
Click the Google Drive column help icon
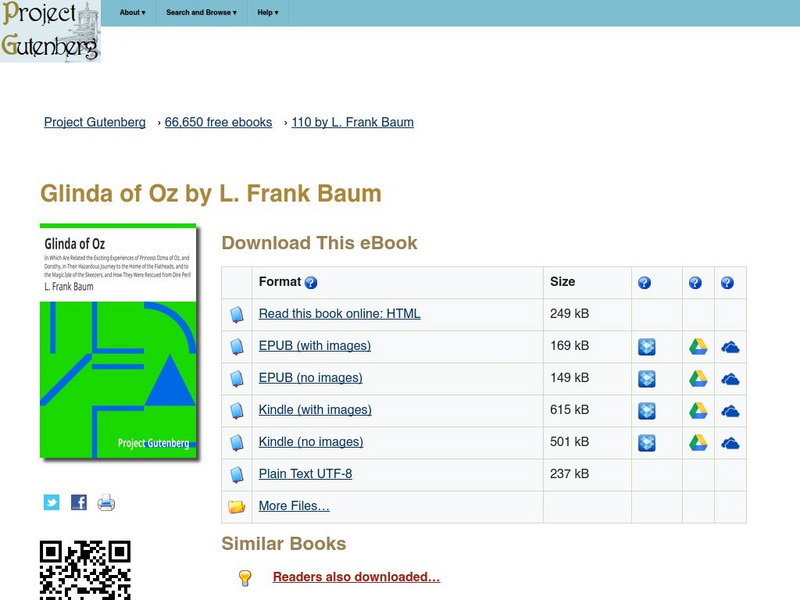pos(695,283)
